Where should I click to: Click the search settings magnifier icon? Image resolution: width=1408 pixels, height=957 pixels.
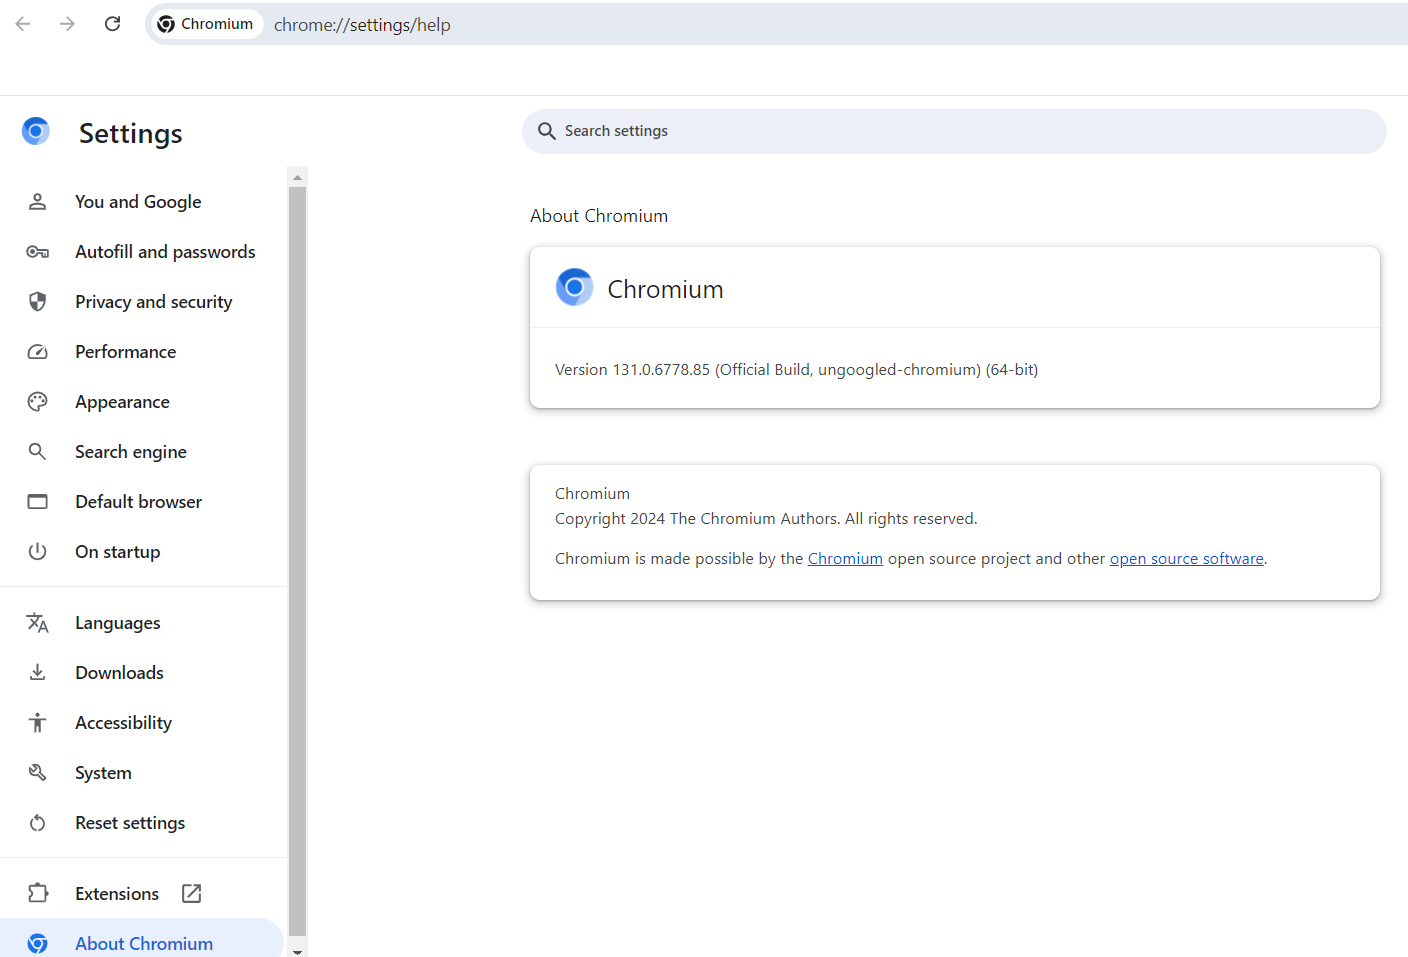[547, 131]
